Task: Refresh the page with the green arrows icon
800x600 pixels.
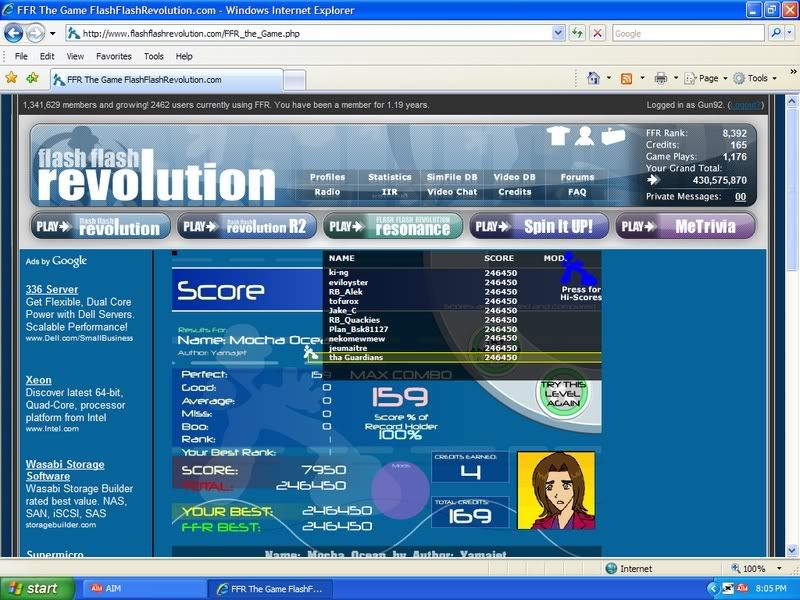Action: click(577, 33)
